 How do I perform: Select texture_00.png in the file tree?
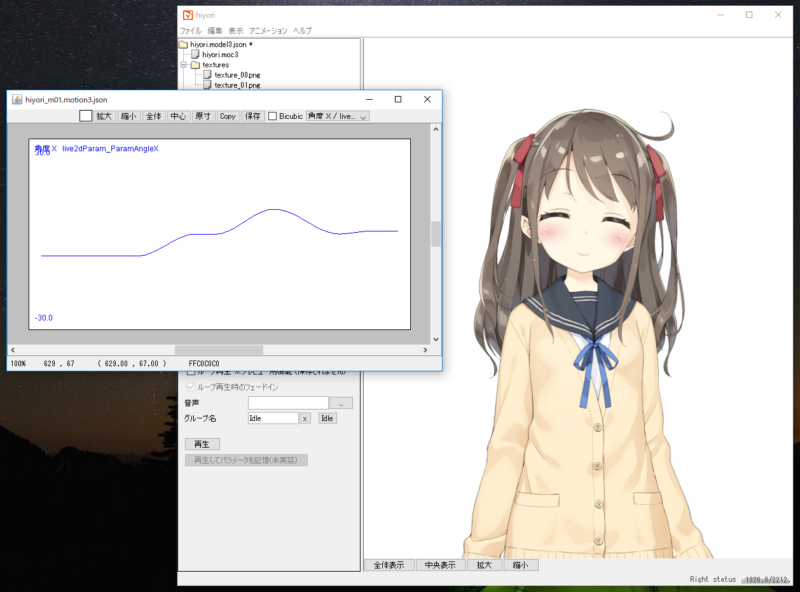coord(235,75)
